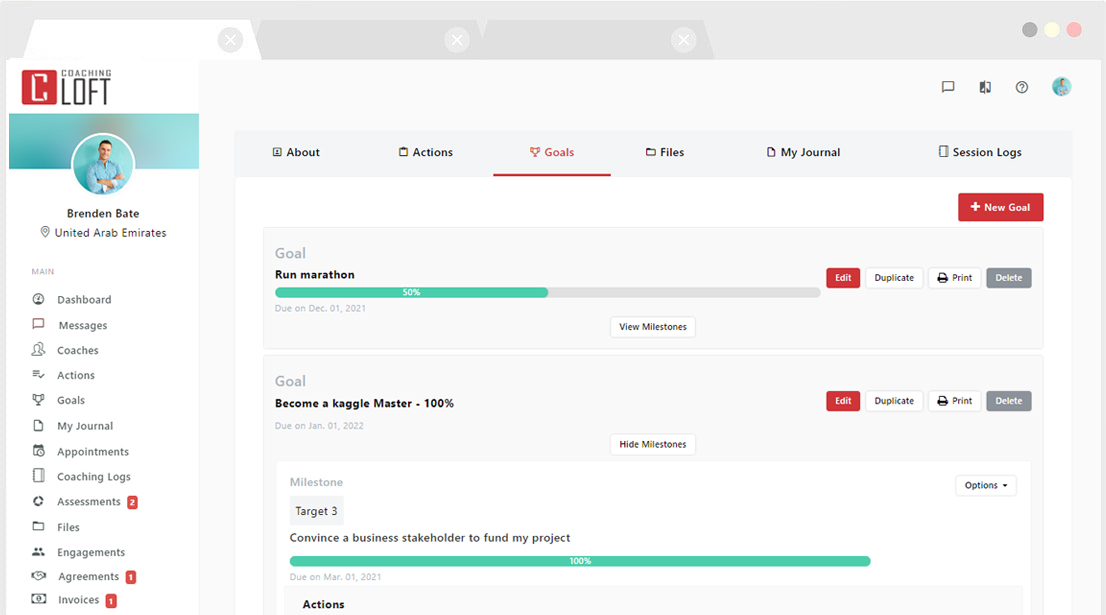The width and height of the screenshot is (1106, 615).
Task: Edit the Run marathon goal
Action: 843,278
